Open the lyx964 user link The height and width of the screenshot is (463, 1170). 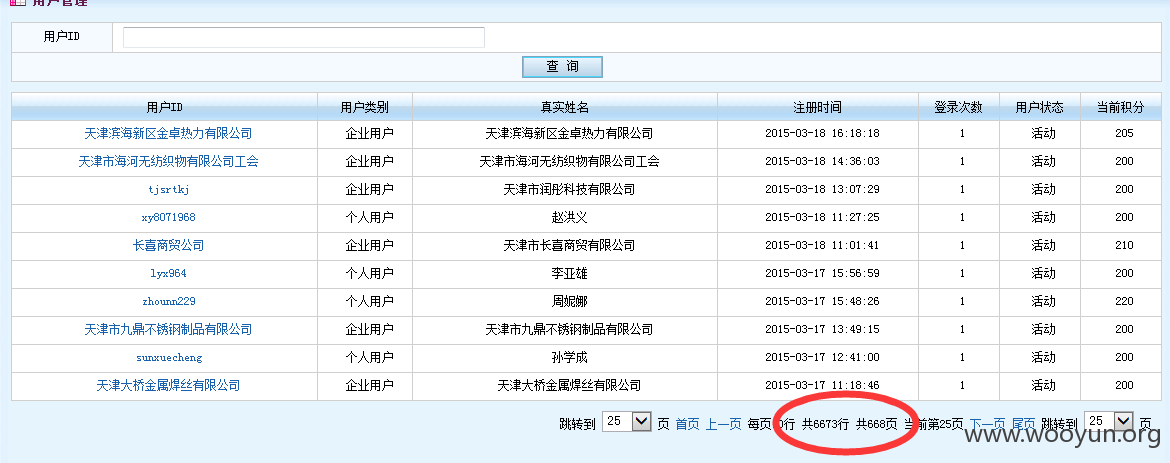click(169, 273)
